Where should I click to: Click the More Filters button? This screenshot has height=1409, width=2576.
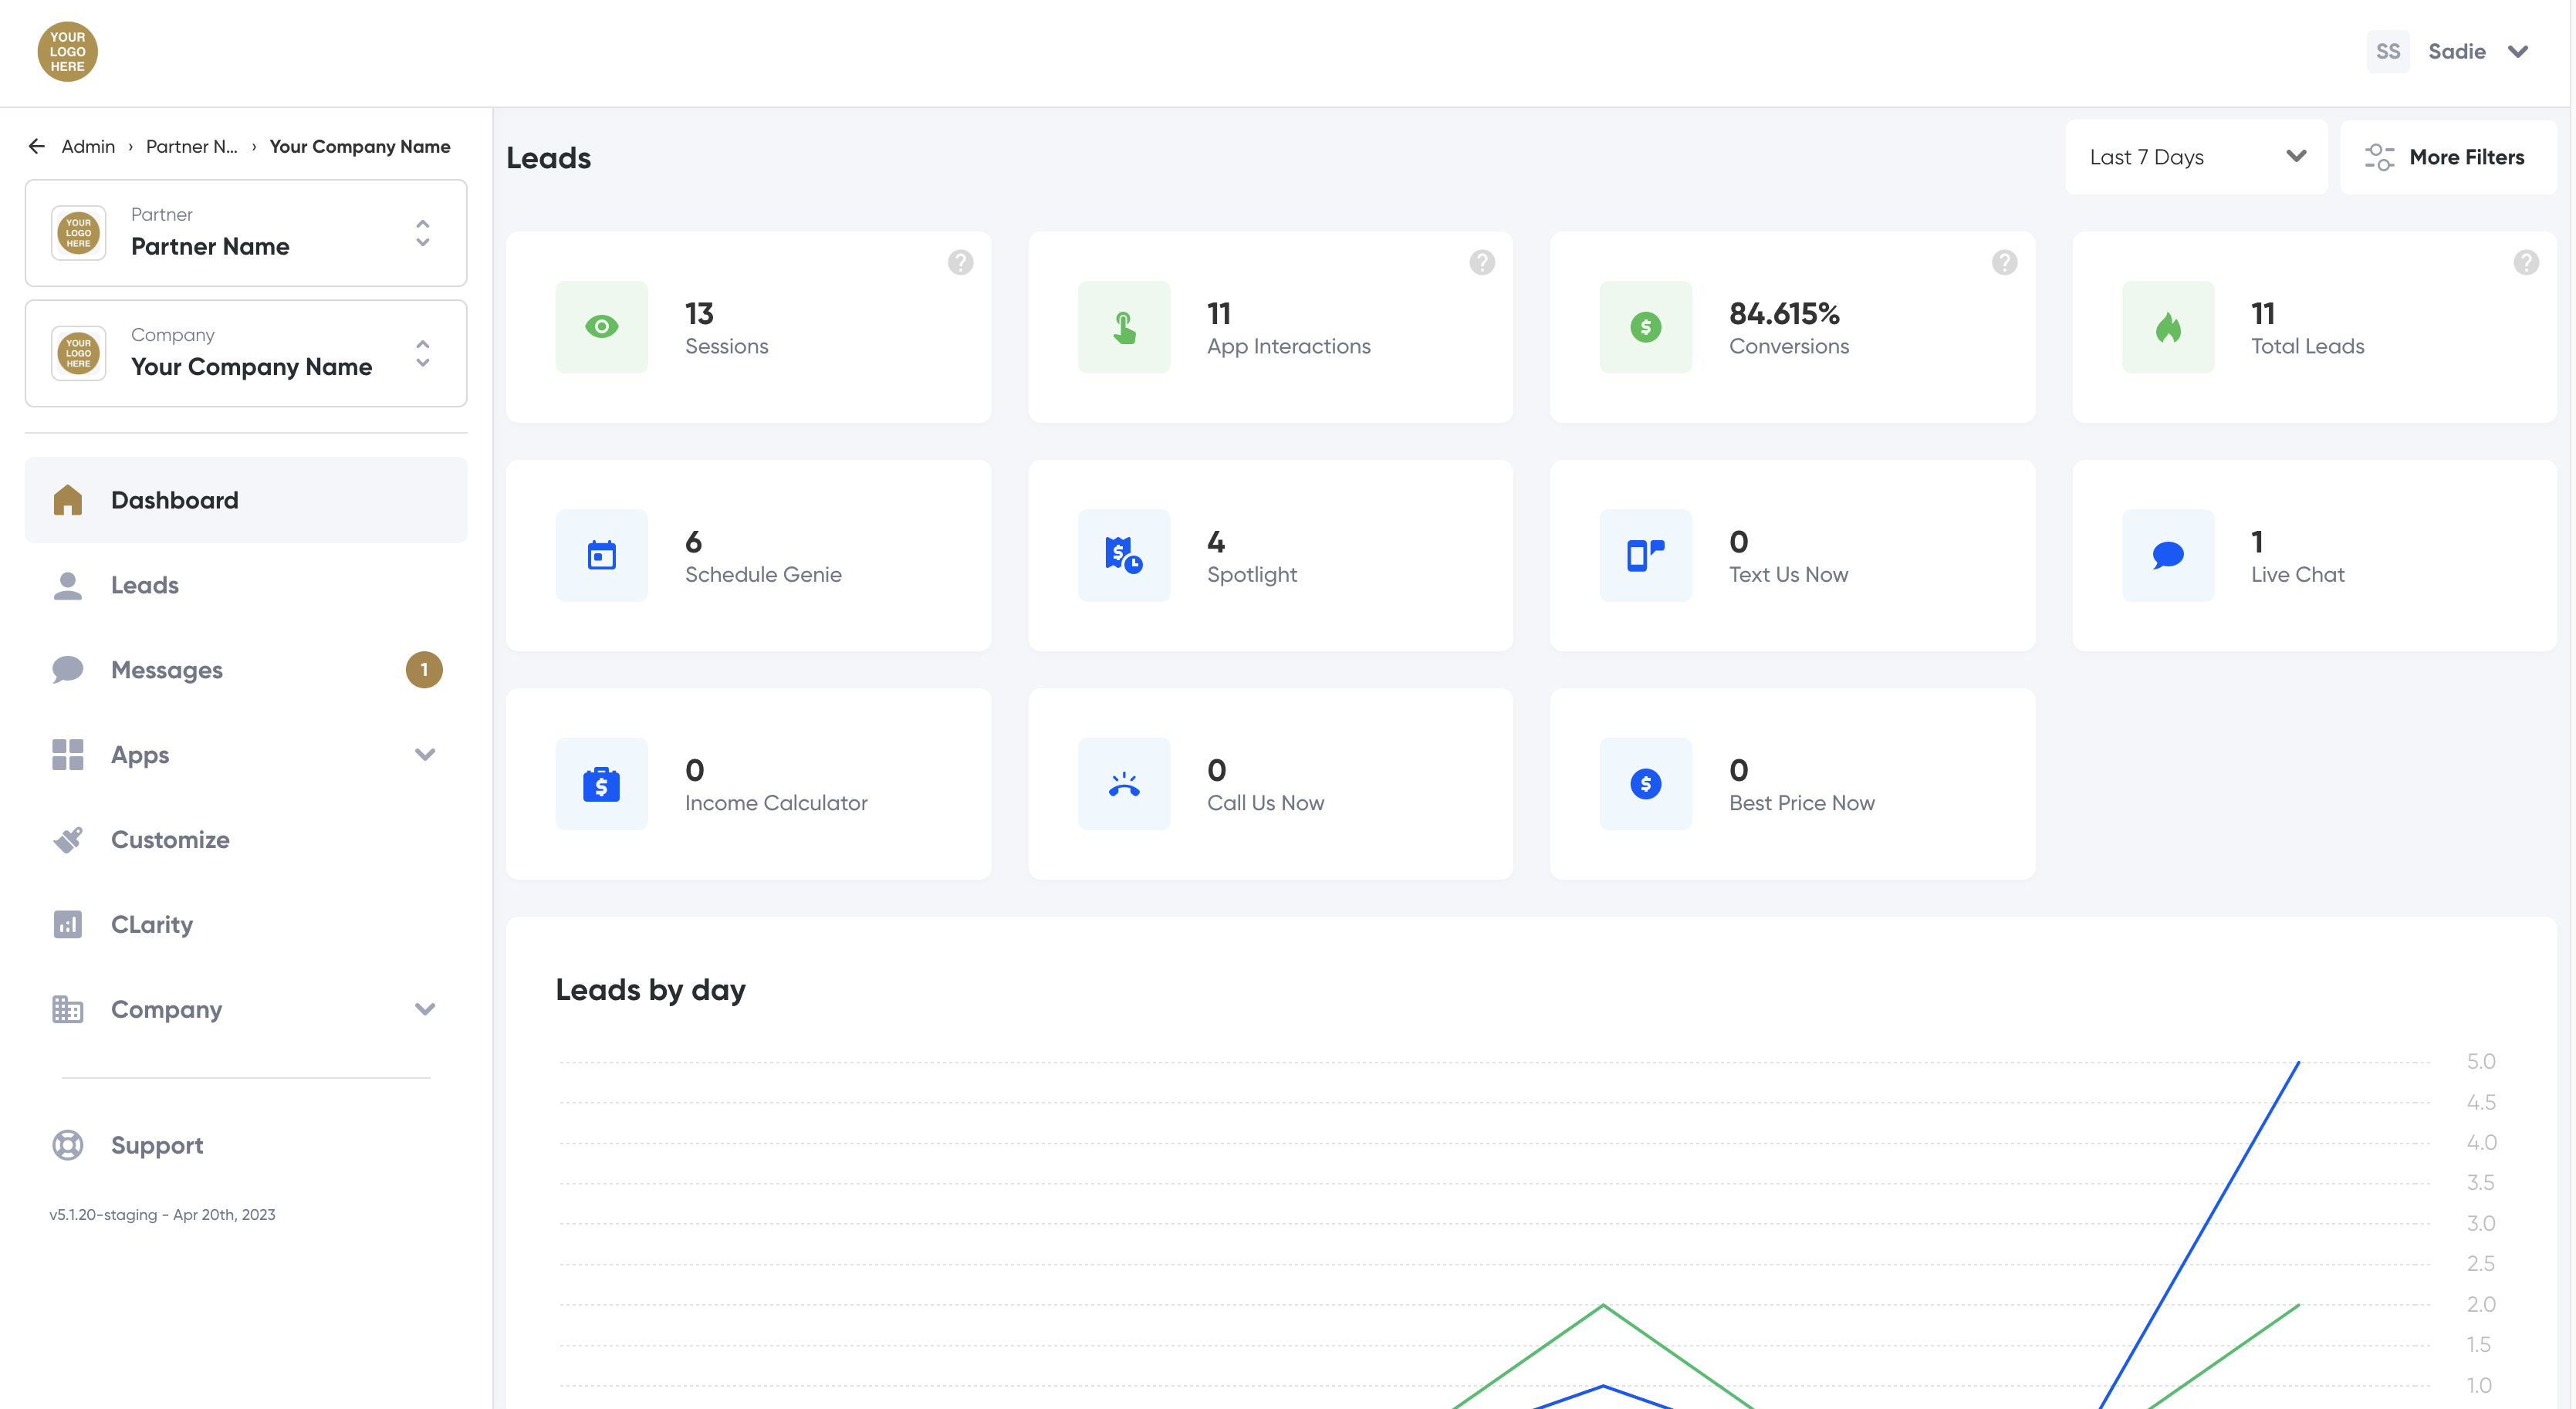(2447, 157)
